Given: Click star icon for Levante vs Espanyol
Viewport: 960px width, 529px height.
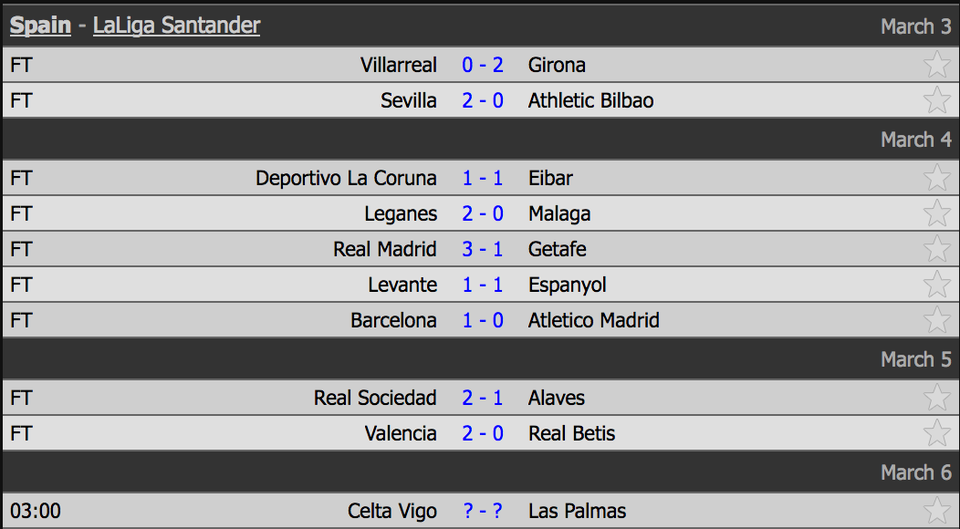Looking at the screenshot, I should 937,285.
